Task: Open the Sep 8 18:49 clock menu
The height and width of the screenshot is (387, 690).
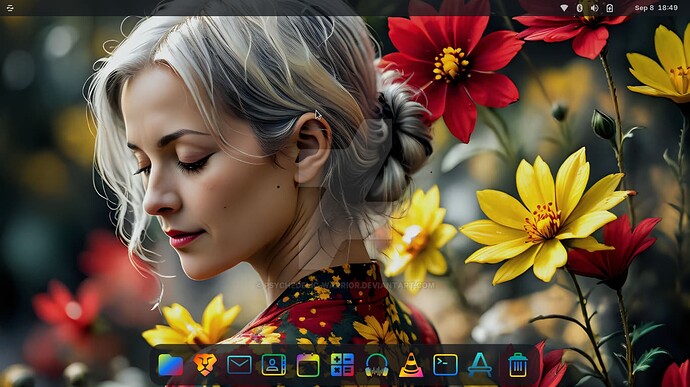Action: [656, 8]
